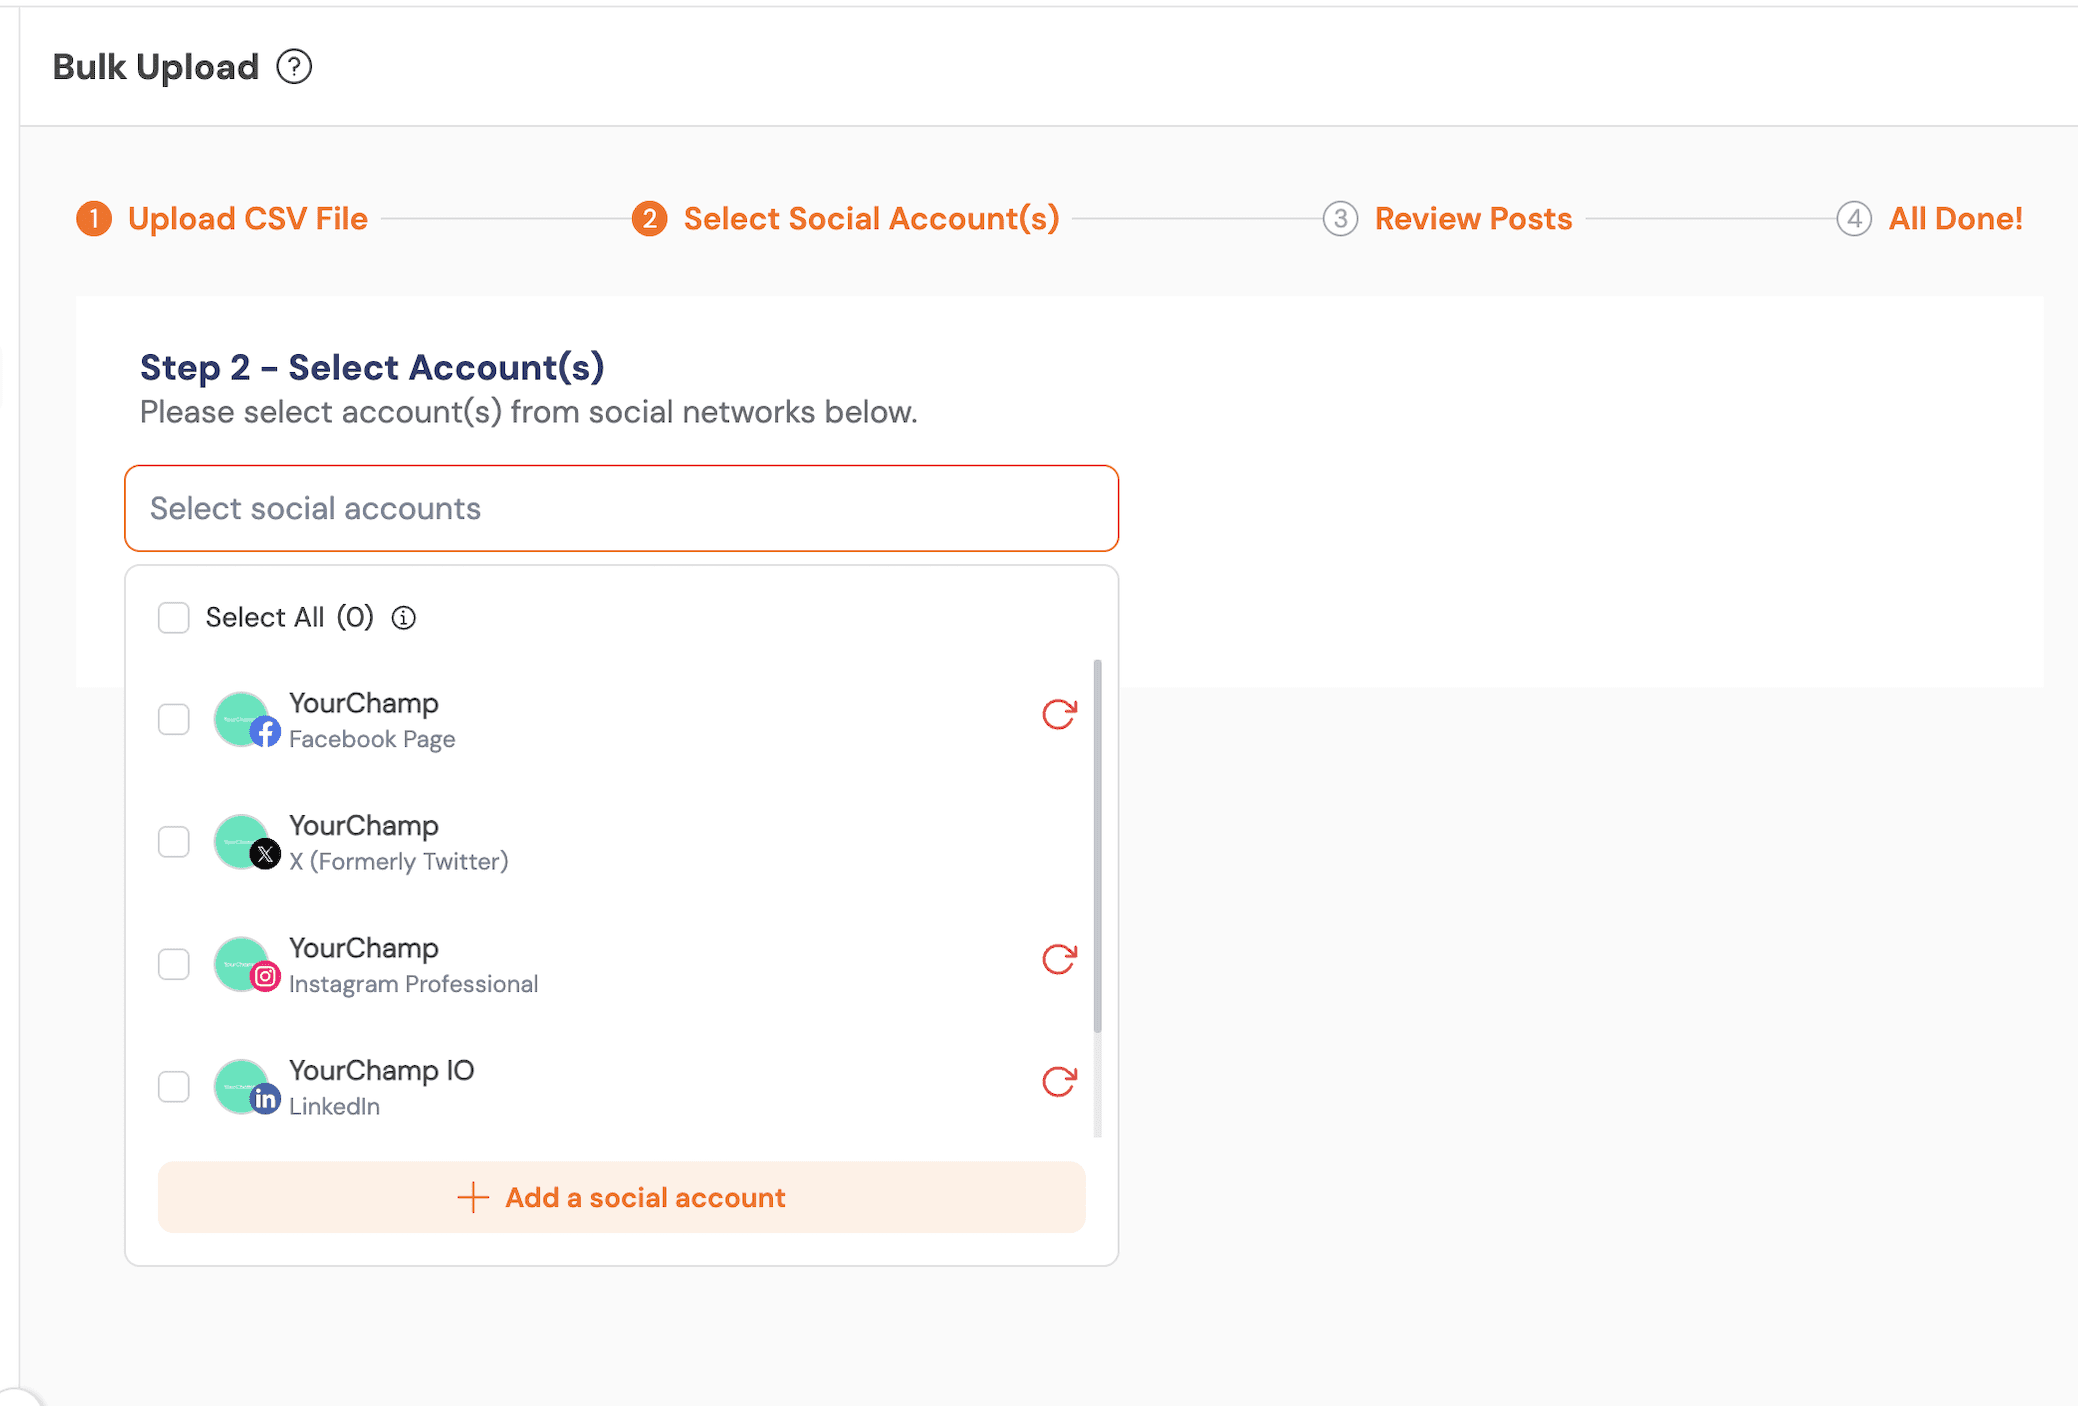Navigate to the Review Posts step
Image resolution: width=2078 pixels, height=1406 pixels.
1473,218
